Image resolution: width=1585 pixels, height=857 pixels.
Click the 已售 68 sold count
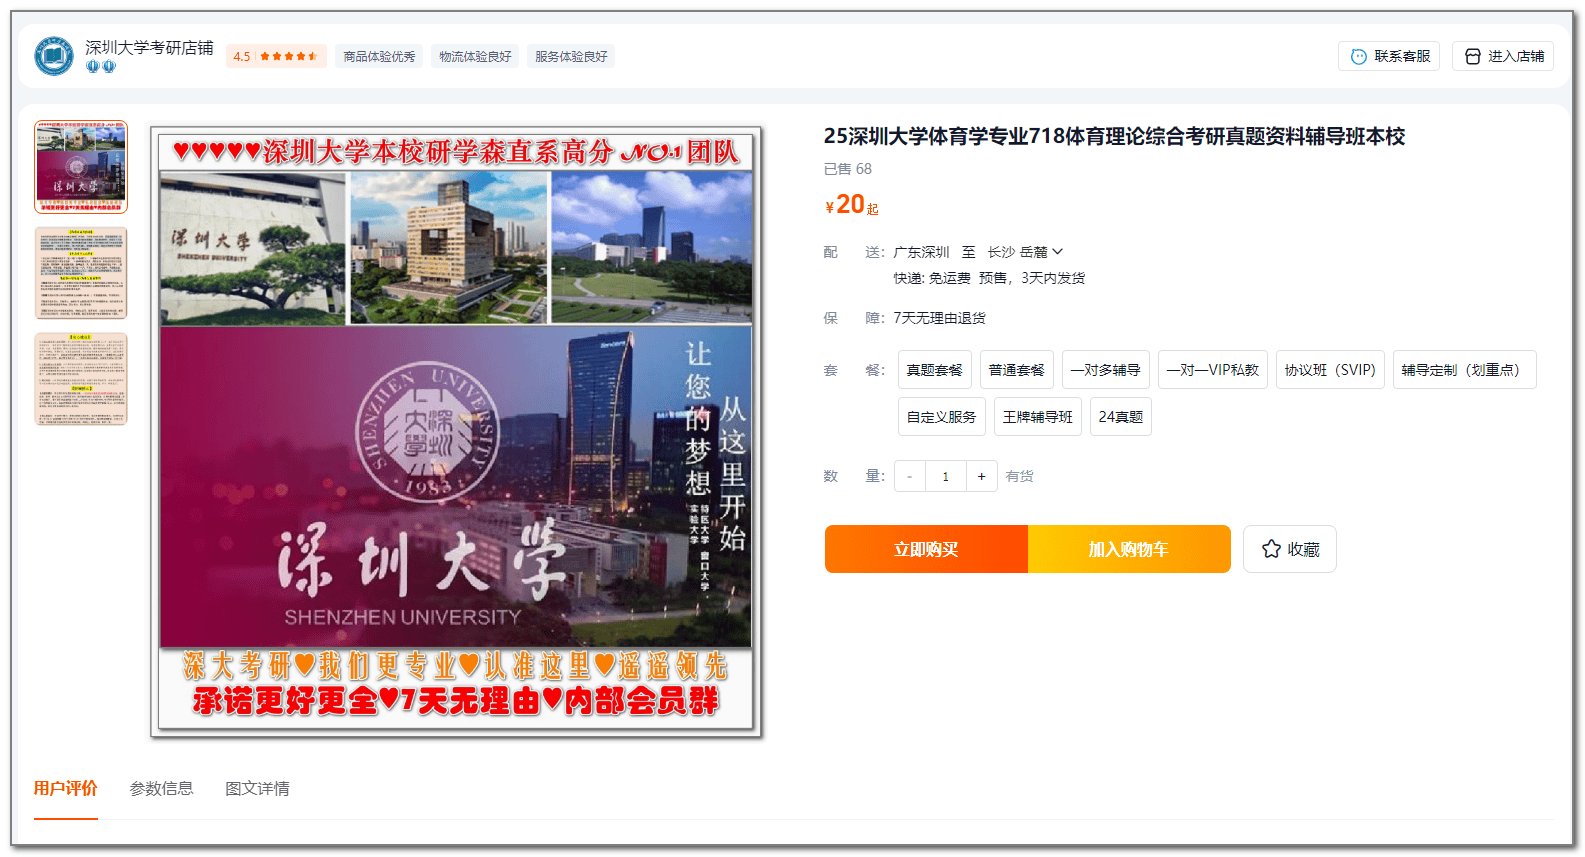(848, 169)
